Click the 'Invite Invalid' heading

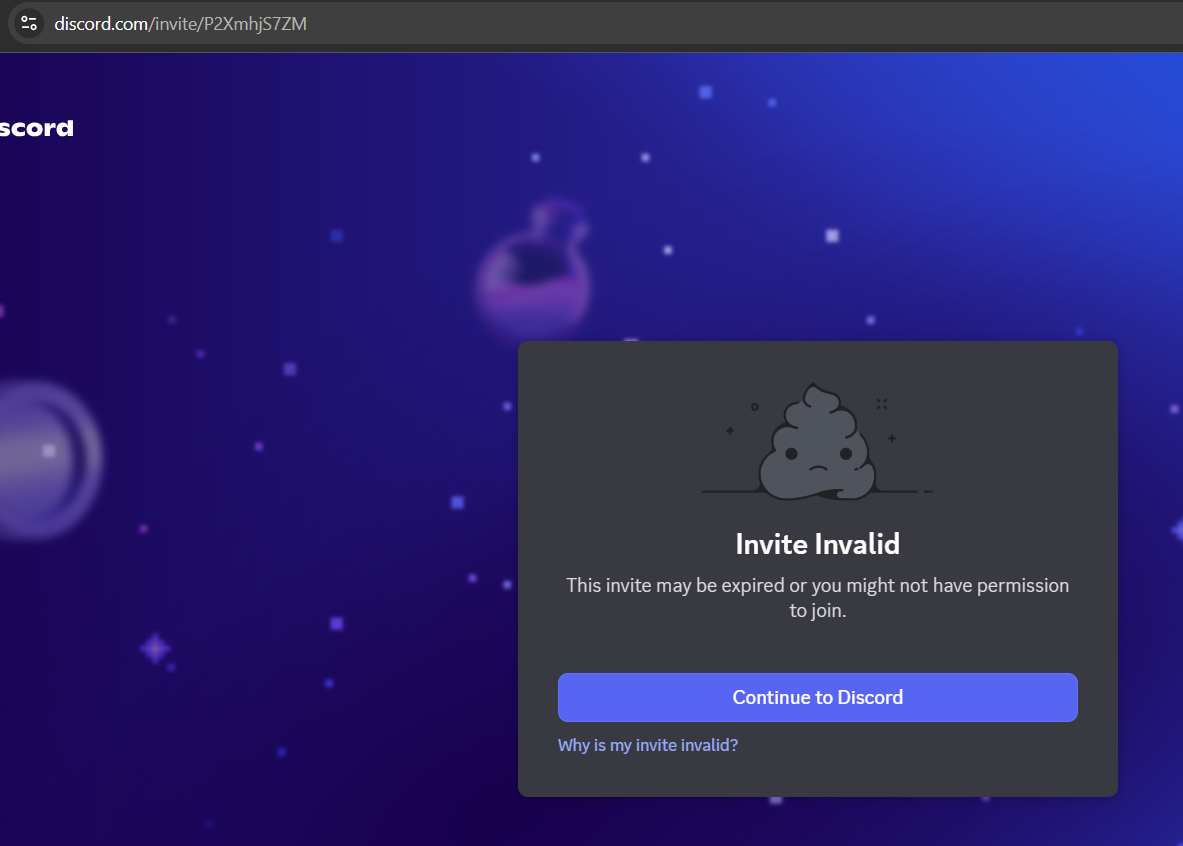coord(817,544)
